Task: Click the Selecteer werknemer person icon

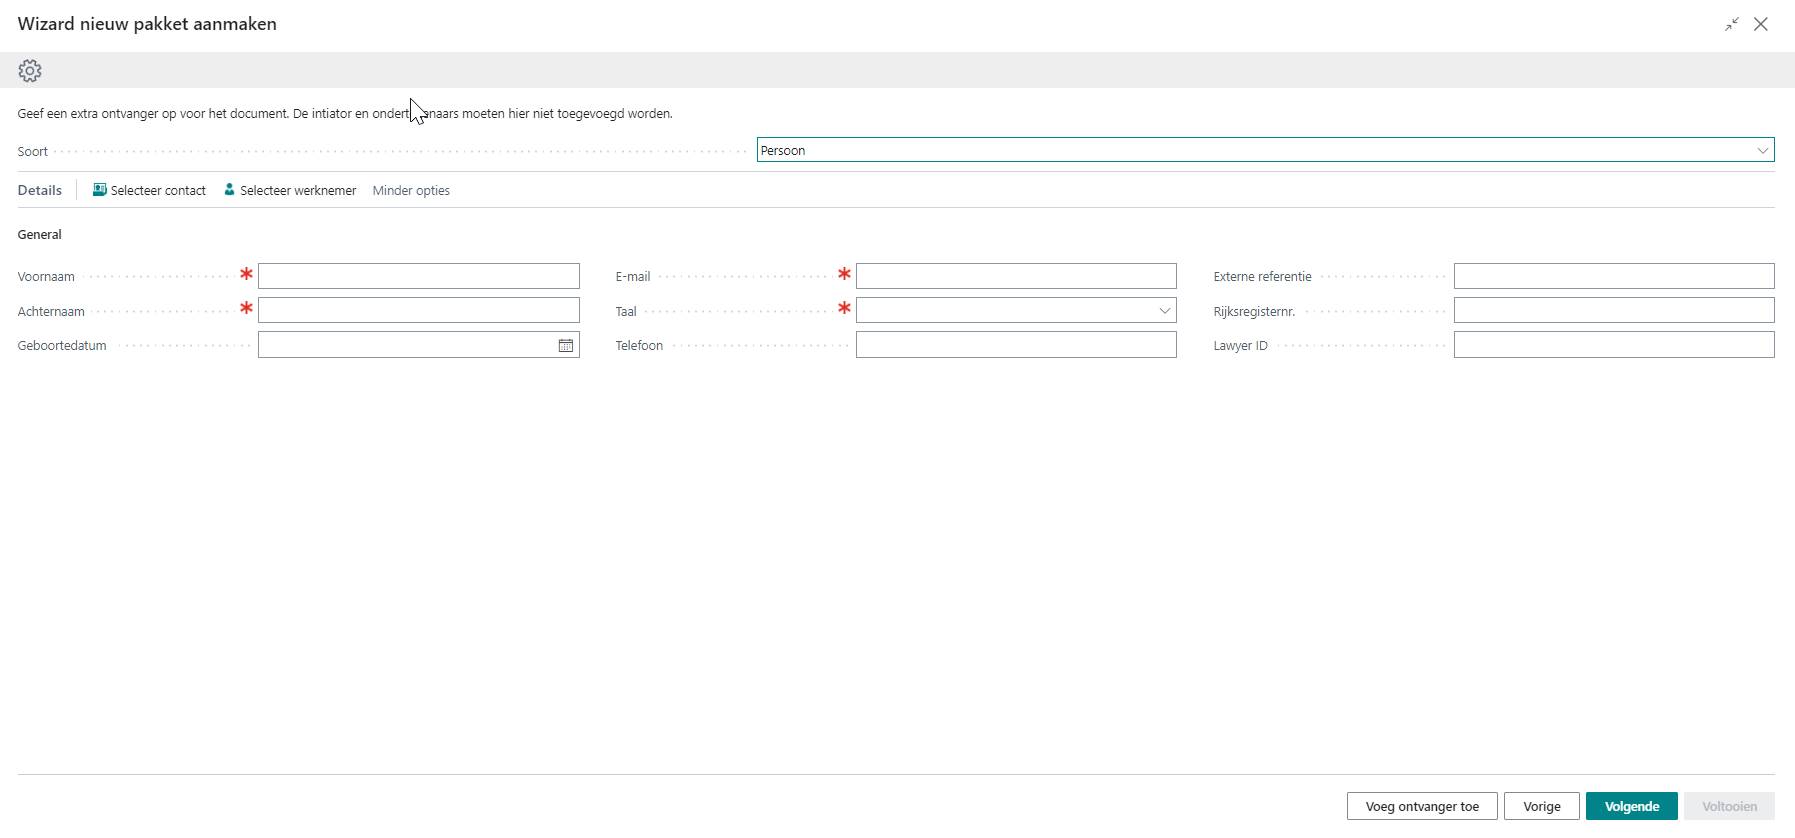Action: coord(229,190)
